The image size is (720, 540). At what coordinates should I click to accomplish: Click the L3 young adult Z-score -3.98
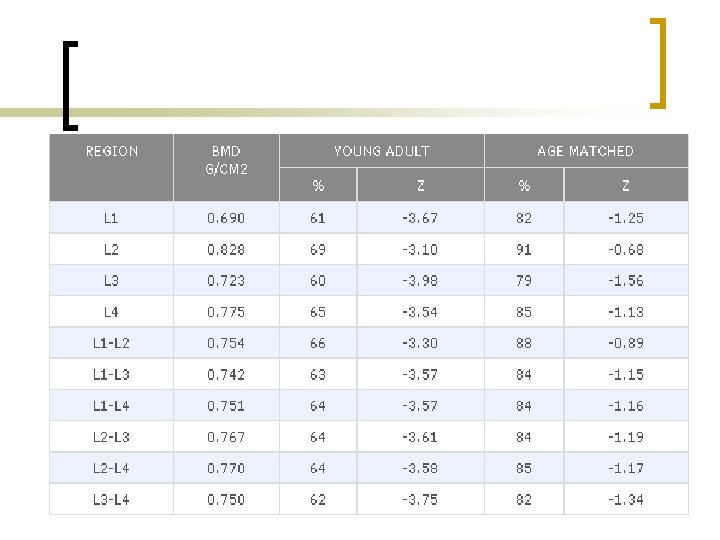coord(420,280)
